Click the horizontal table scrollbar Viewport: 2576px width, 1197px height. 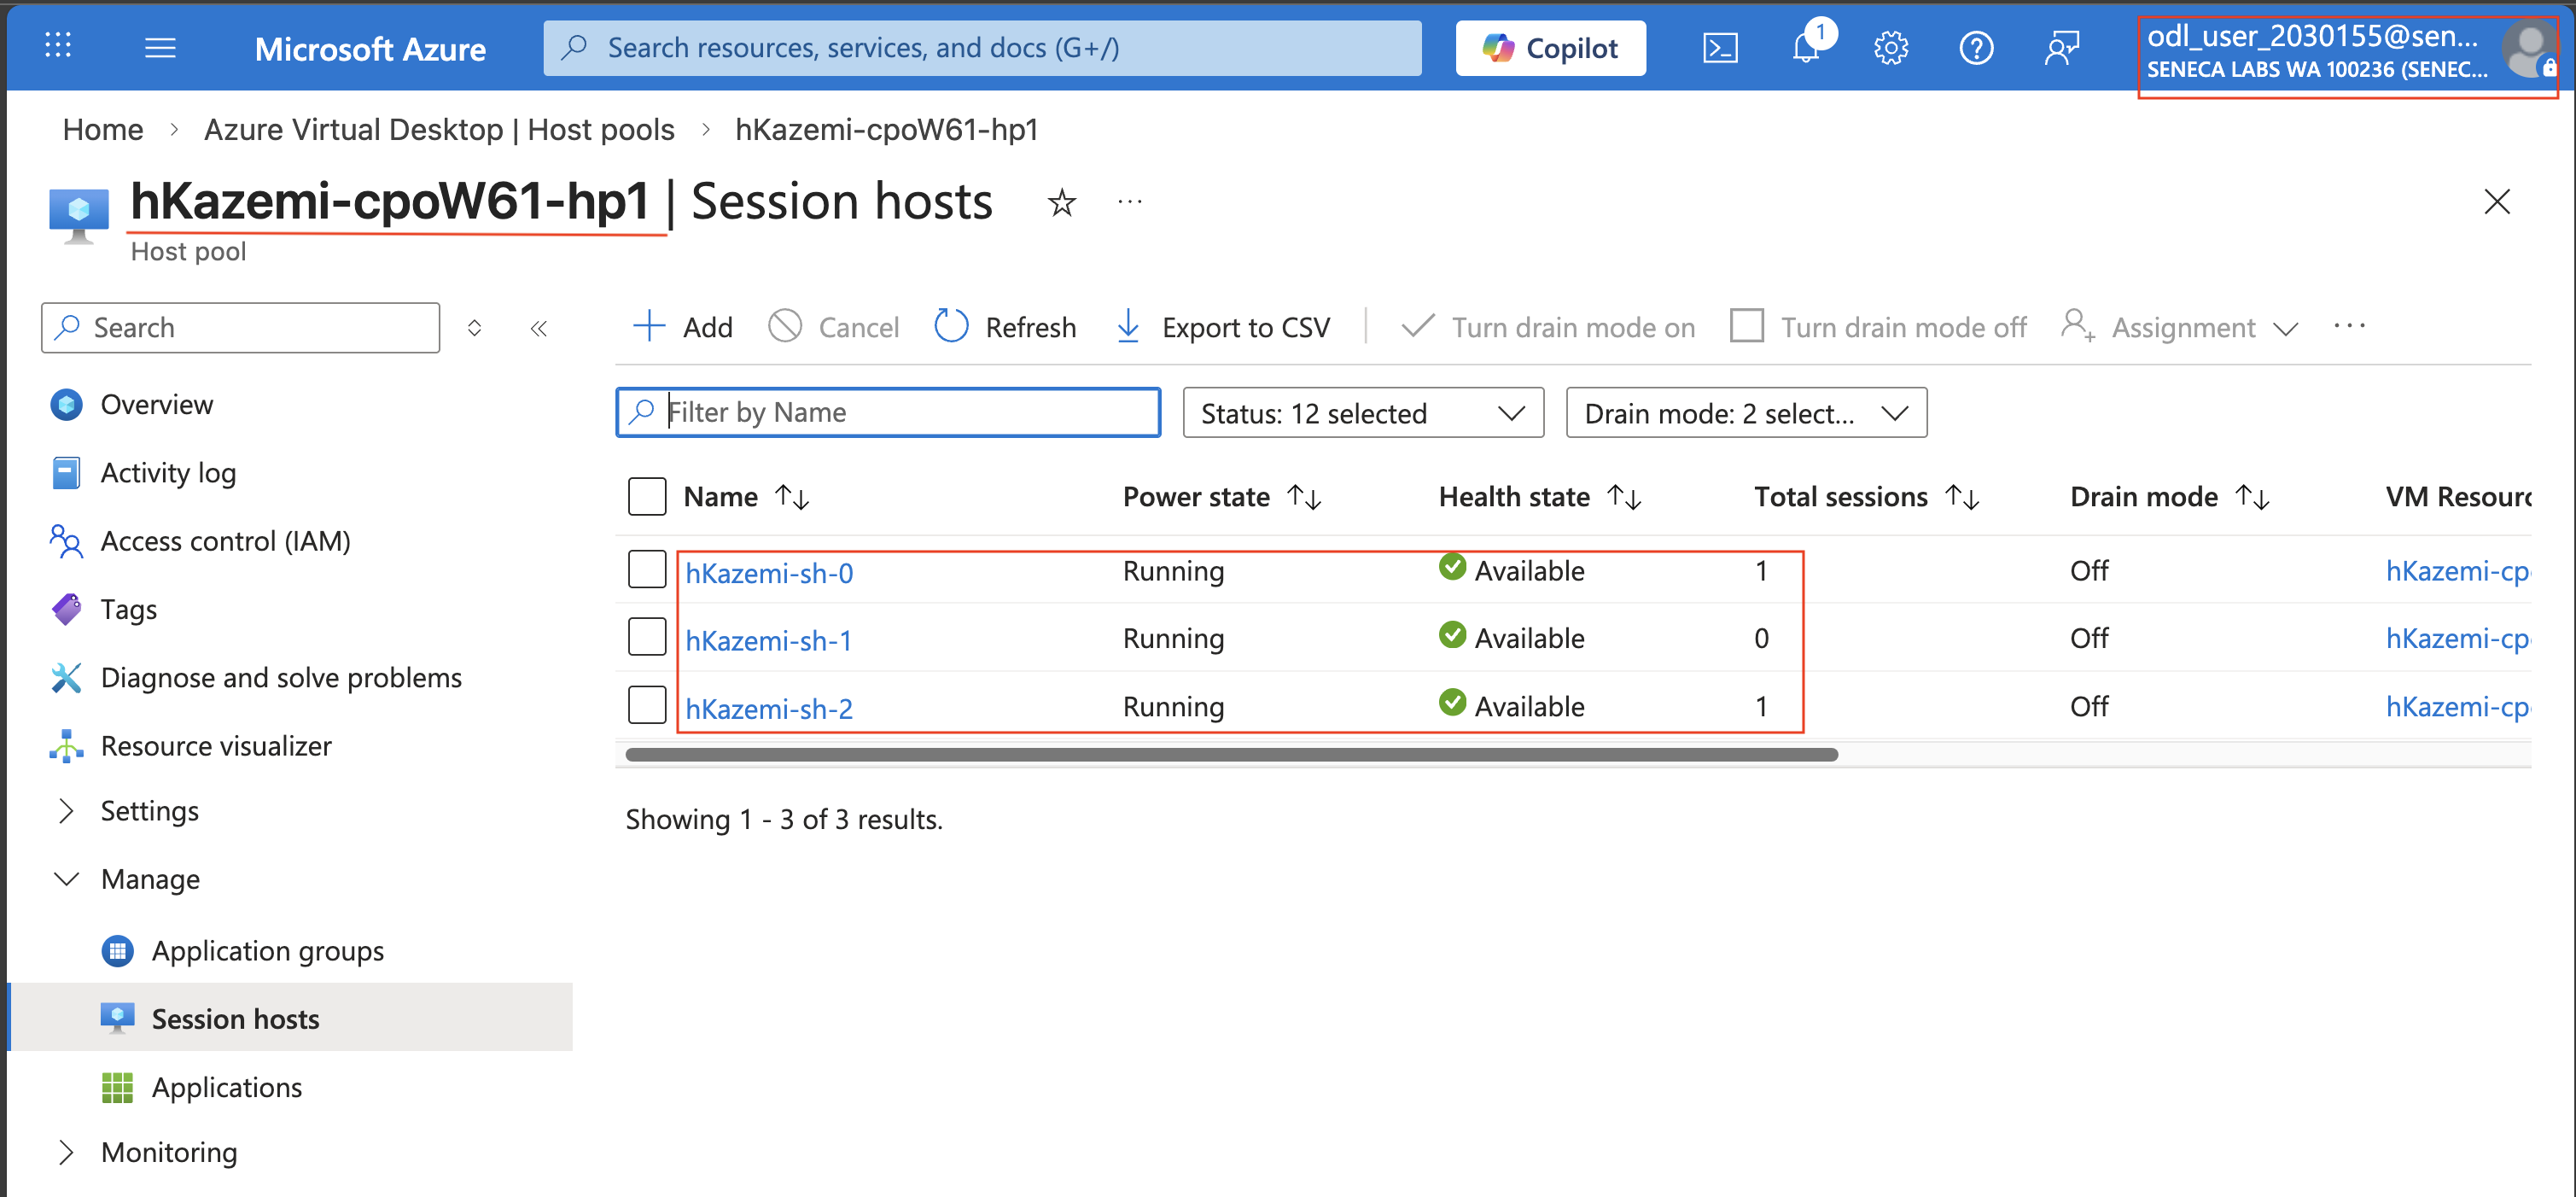[1231, 755]
